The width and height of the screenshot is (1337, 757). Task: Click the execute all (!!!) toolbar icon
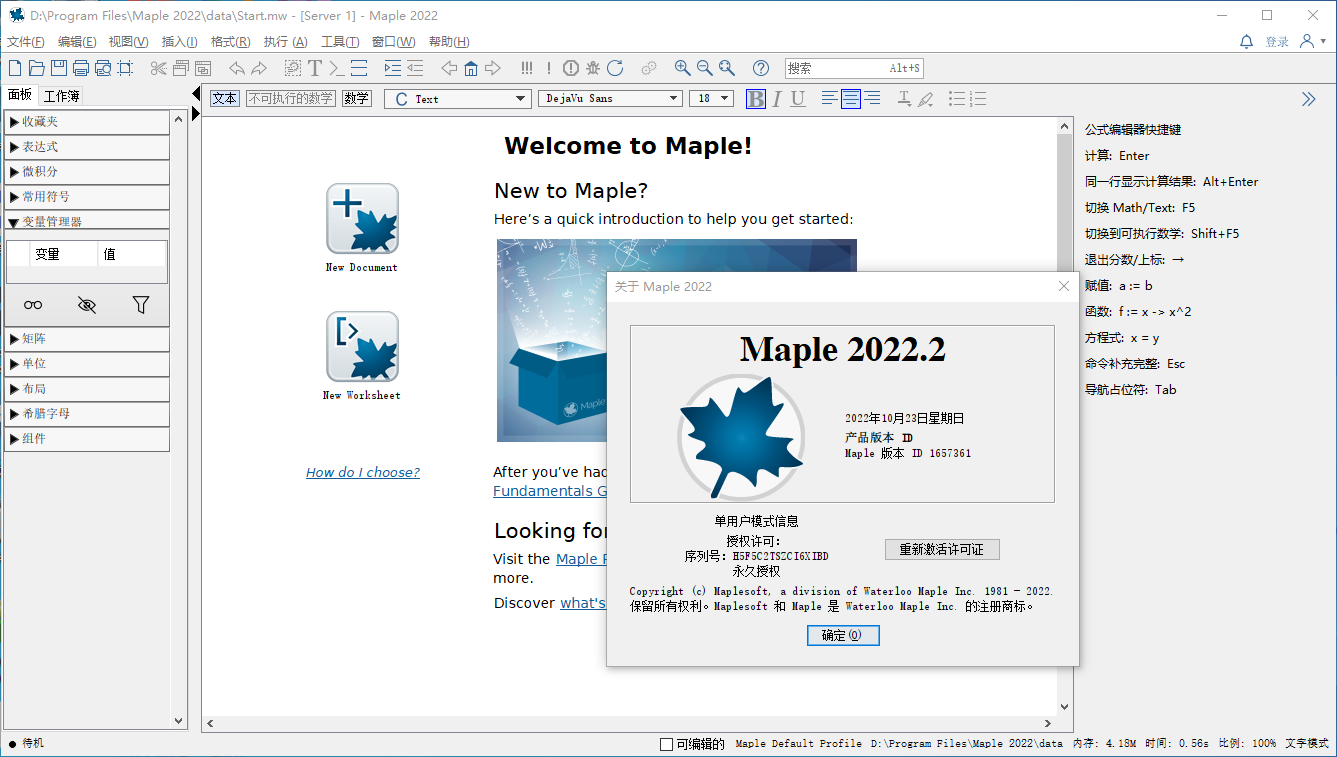526,68
